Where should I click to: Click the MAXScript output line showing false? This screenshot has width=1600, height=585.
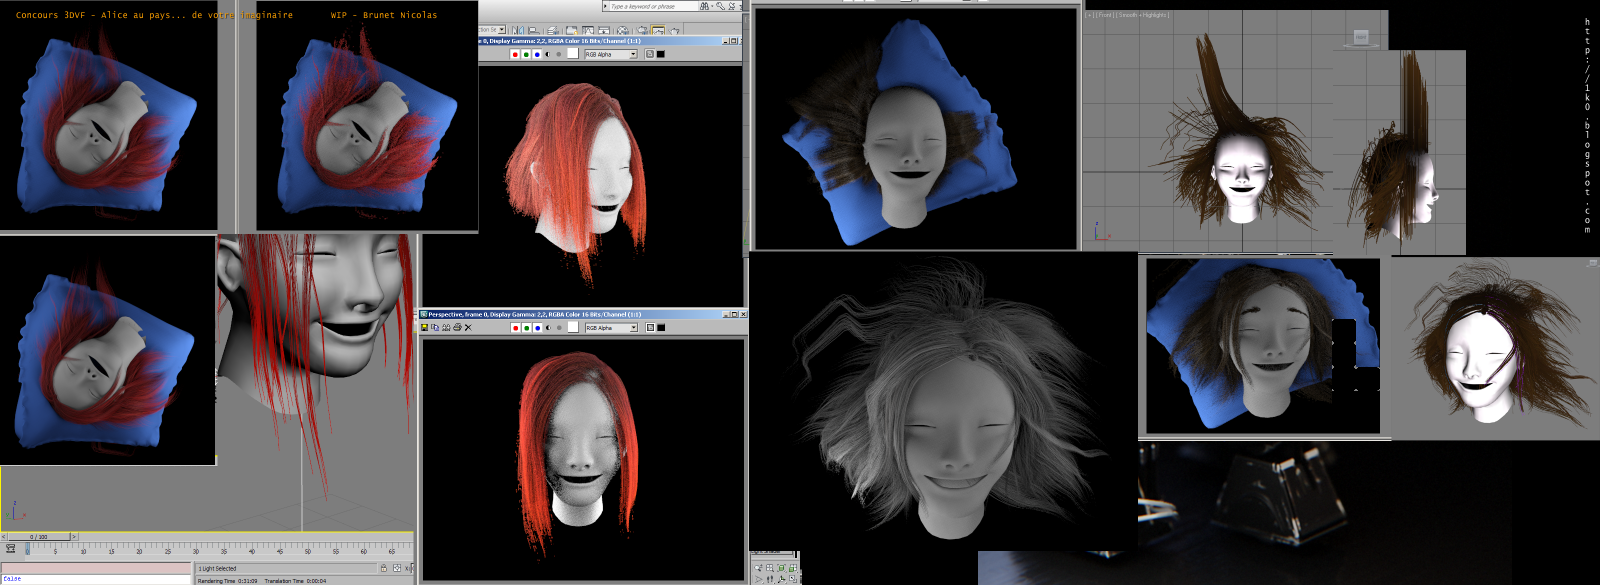pos(96,579)
